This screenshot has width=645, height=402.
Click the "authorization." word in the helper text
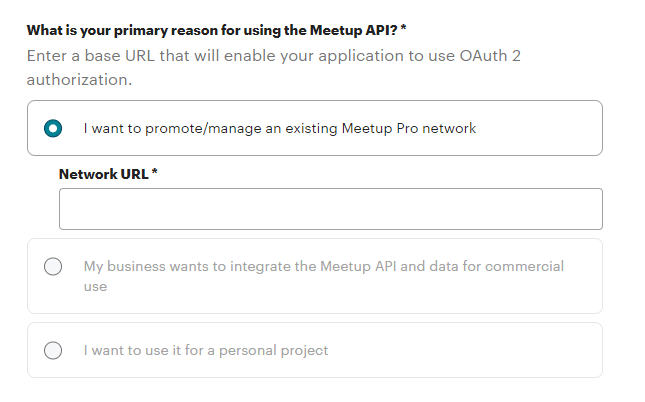tap(80, 78)
